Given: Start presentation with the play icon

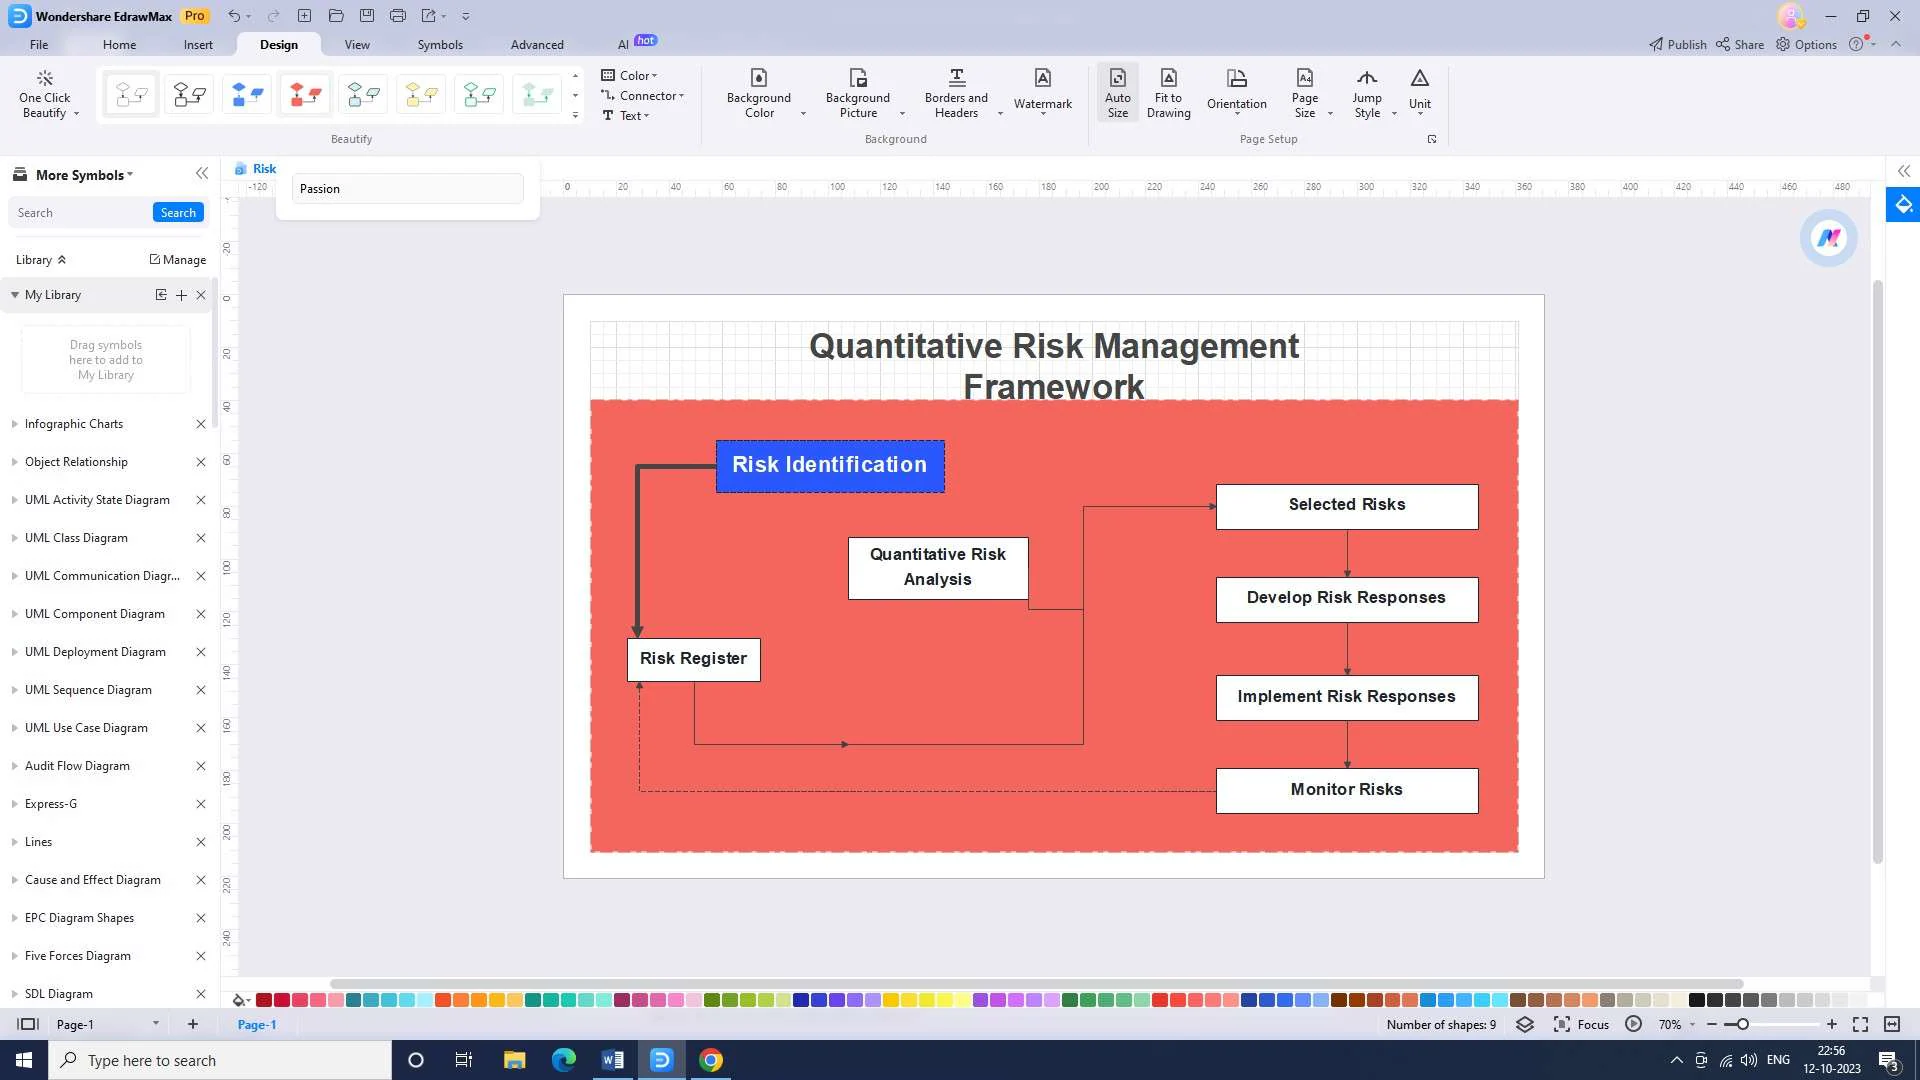Looking at the screenshot, I should click(x=1633, y=1024).
